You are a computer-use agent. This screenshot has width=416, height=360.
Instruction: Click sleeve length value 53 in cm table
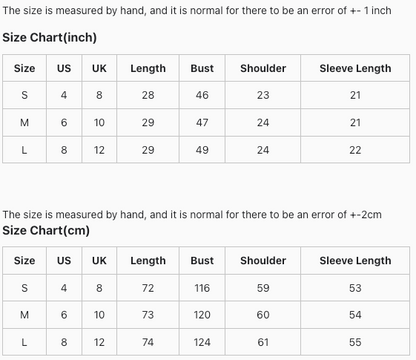(355, 288)
